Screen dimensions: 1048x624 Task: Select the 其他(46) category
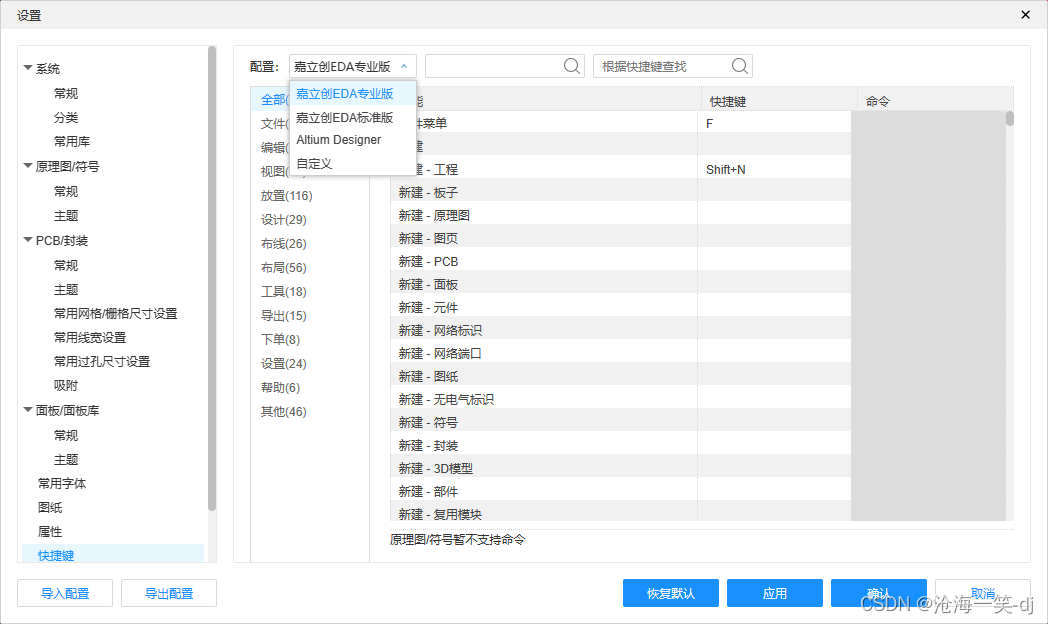click(x=283, y=412)
